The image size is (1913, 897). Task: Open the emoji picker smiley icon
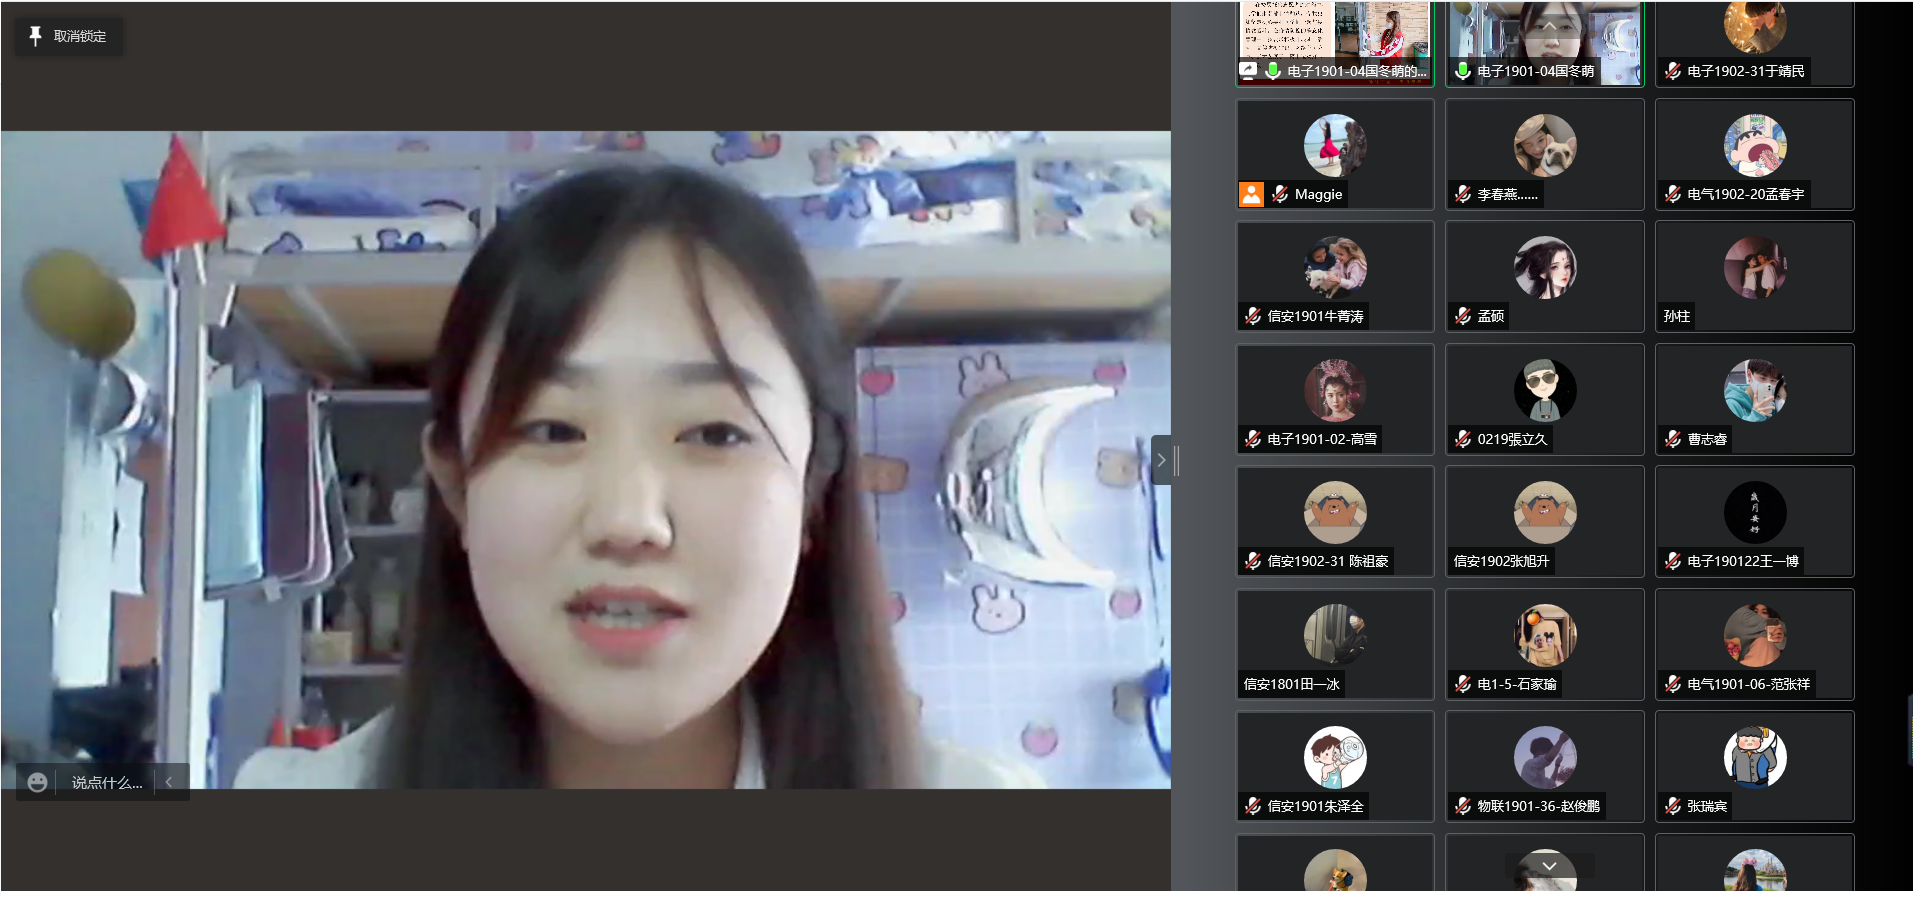click(37, 782)
